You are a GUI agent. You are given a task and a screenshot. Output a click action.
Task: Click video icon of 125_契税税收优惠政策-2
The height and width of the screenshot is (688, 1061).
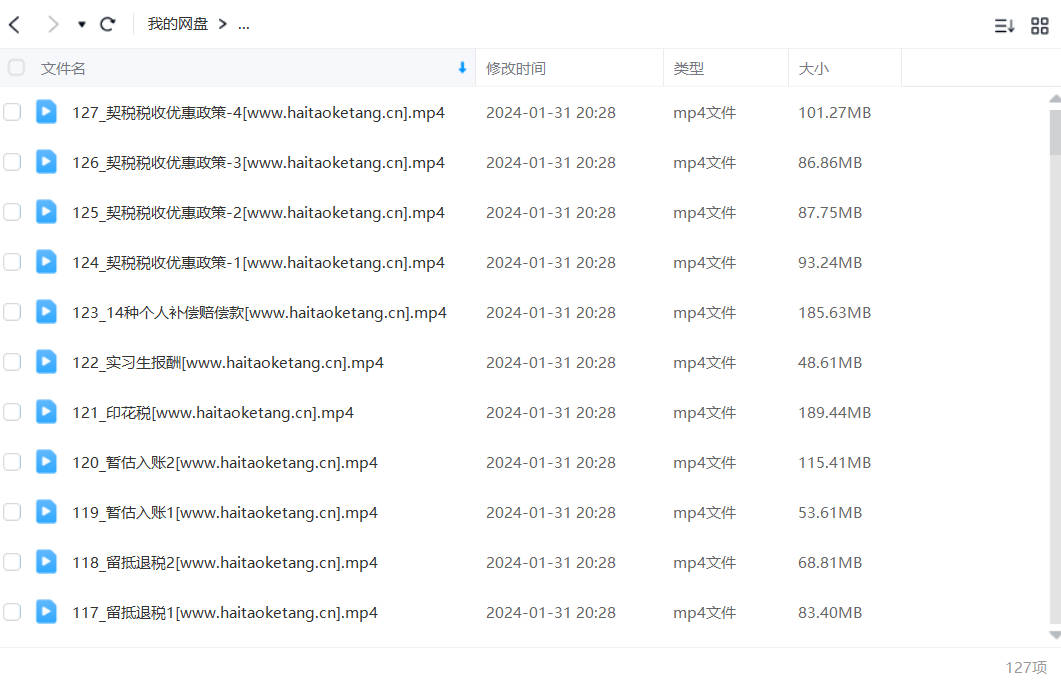[x=46, y=212]
